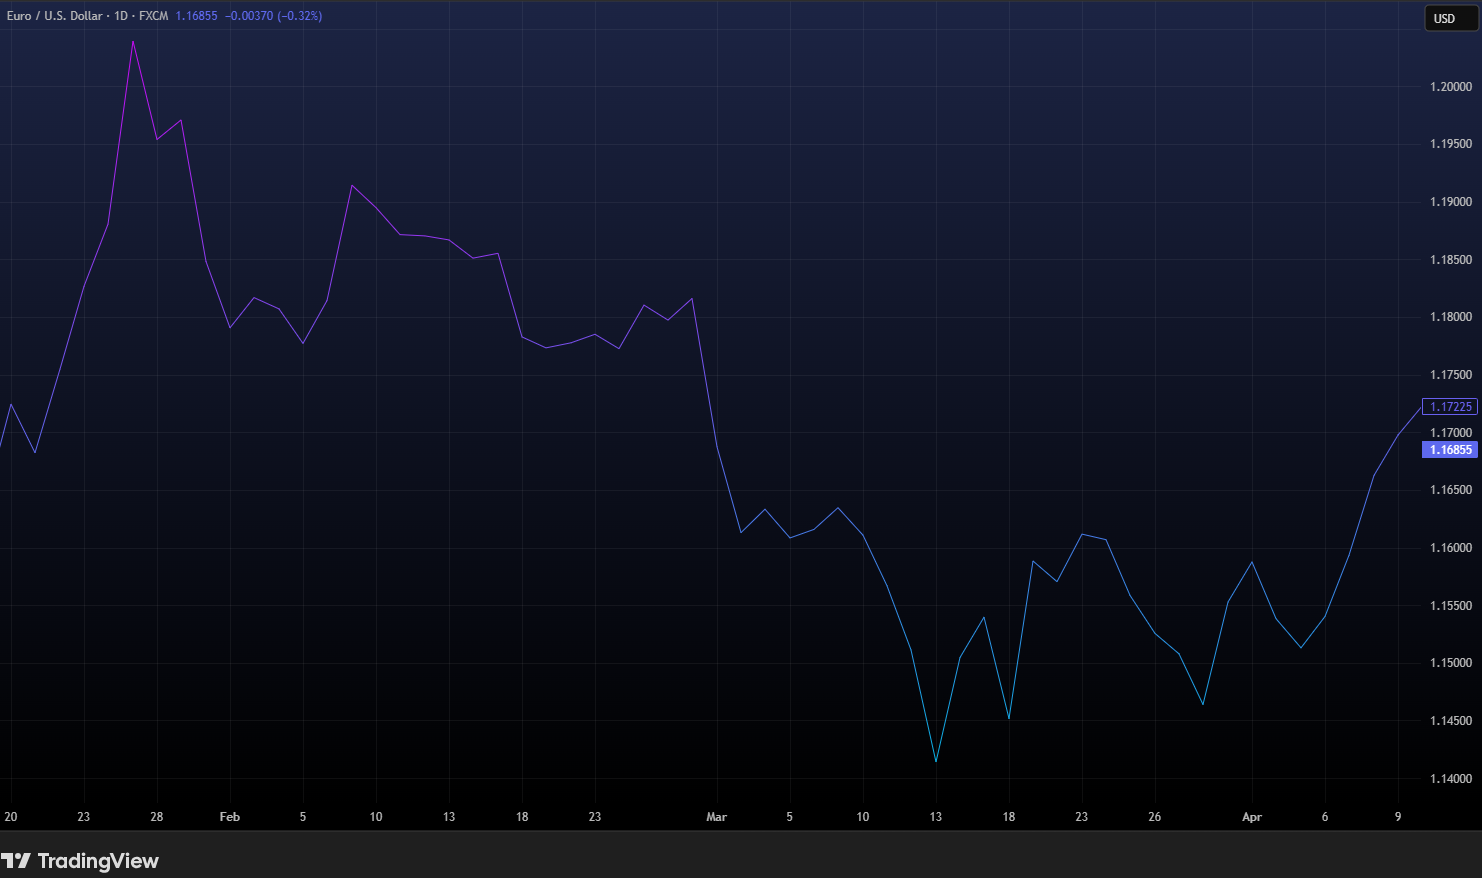Viewport: 1482px width, 878px height.
Task: Select the Feb label on the time axis
Action: pos(229,817)
